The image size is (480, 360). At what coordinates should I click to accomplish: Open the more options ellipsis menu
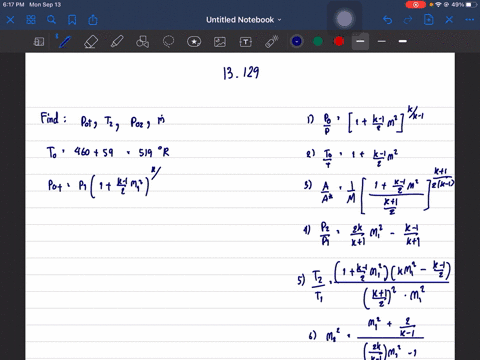pos(470,20)
